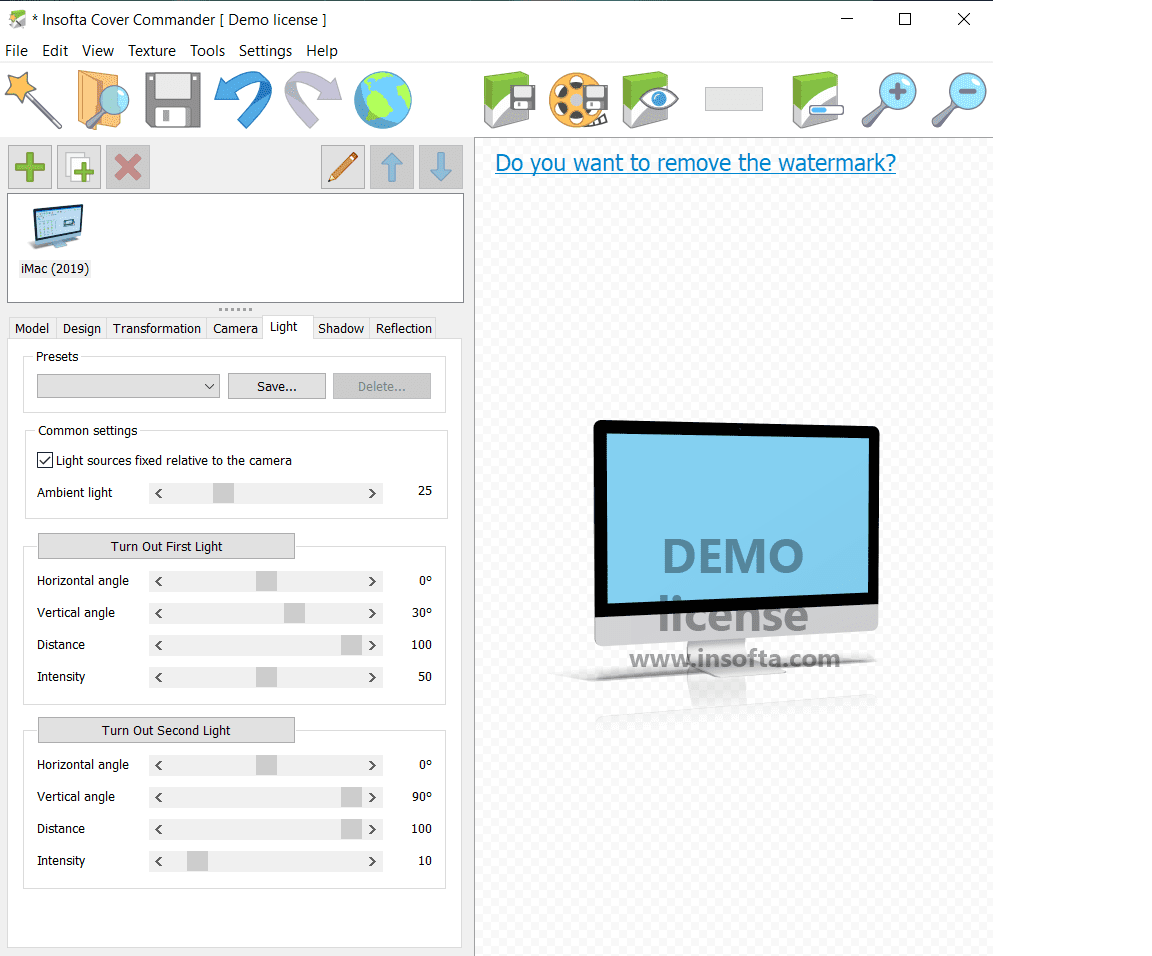Open the Settings menu
Viewport: 1152px width, 956px height.
[x=265, y=51]
